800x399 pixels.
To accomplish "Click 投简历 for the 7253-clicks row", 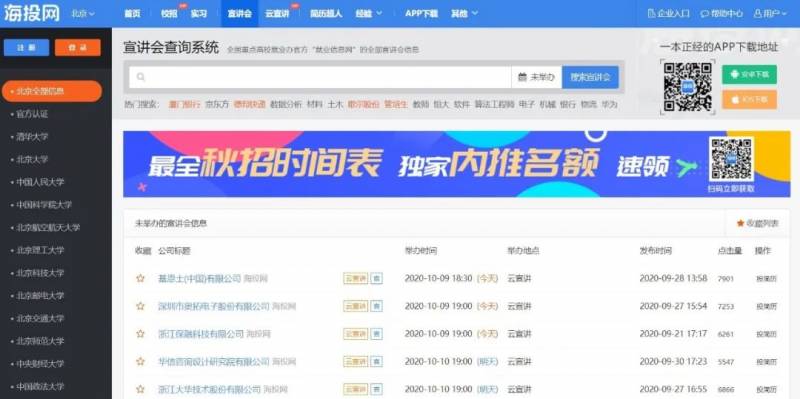I will (x=766, y=307).
